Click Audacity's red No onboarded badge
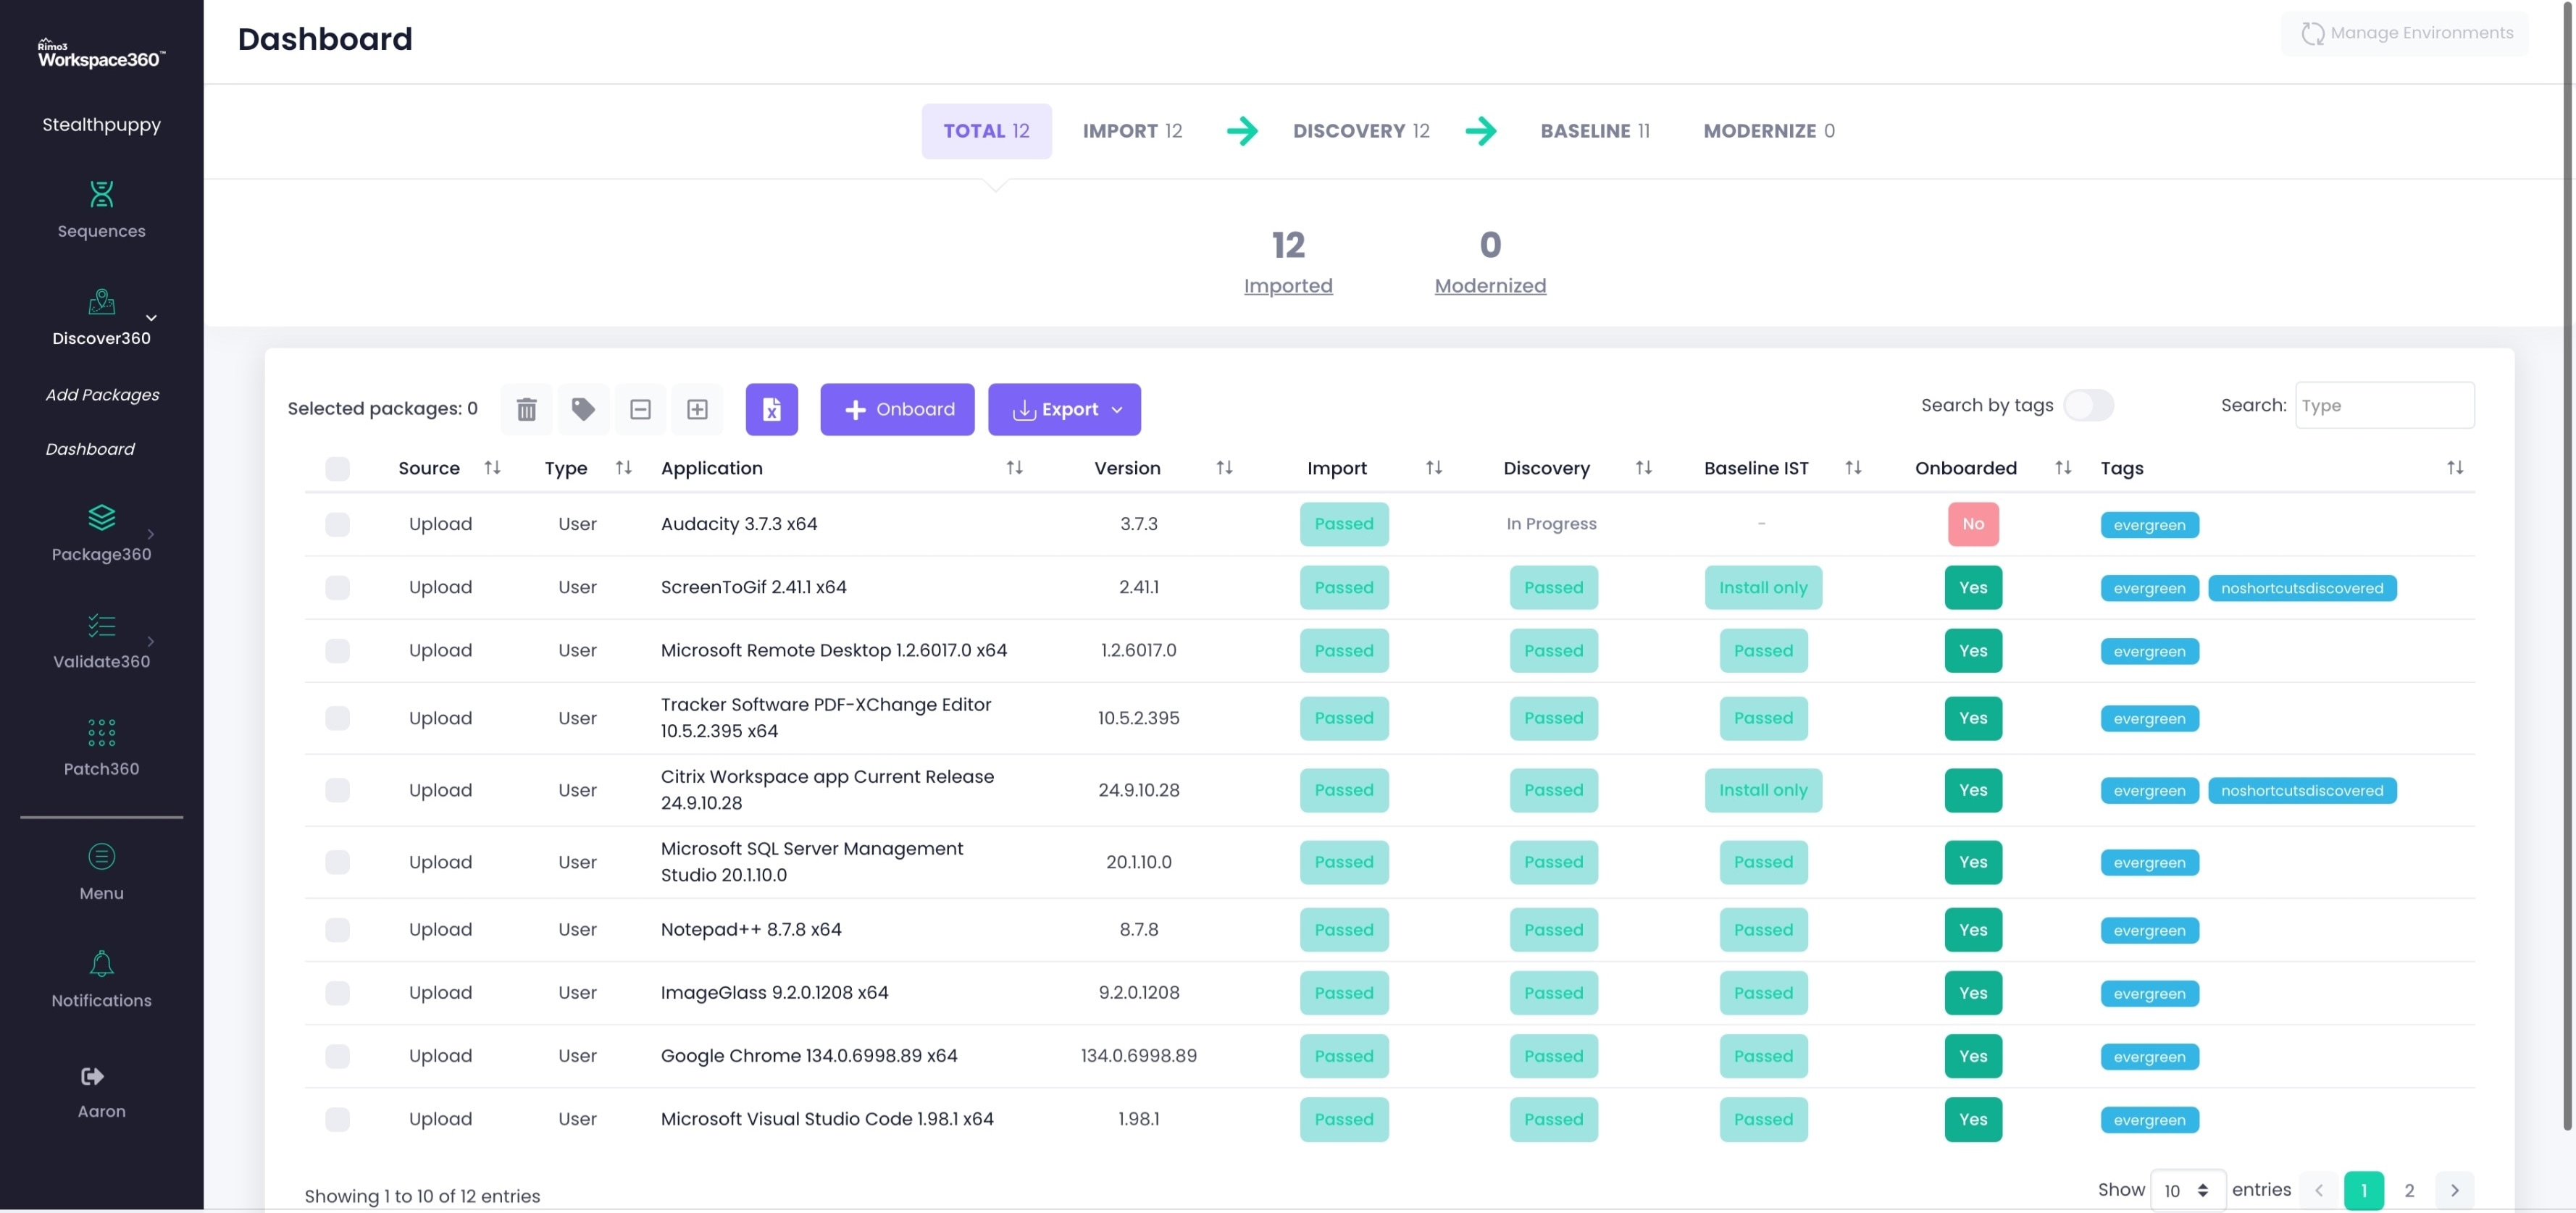Screen dimensions: 2576x1213 coord(1972,524)
